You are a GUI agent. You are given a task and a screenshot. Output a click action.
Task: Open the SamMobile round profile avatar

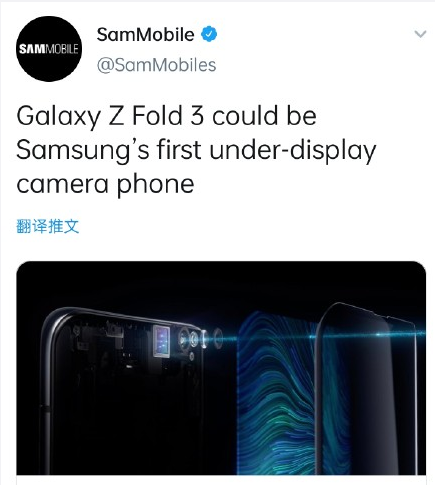pyautogui.click(x=49, y=49)
